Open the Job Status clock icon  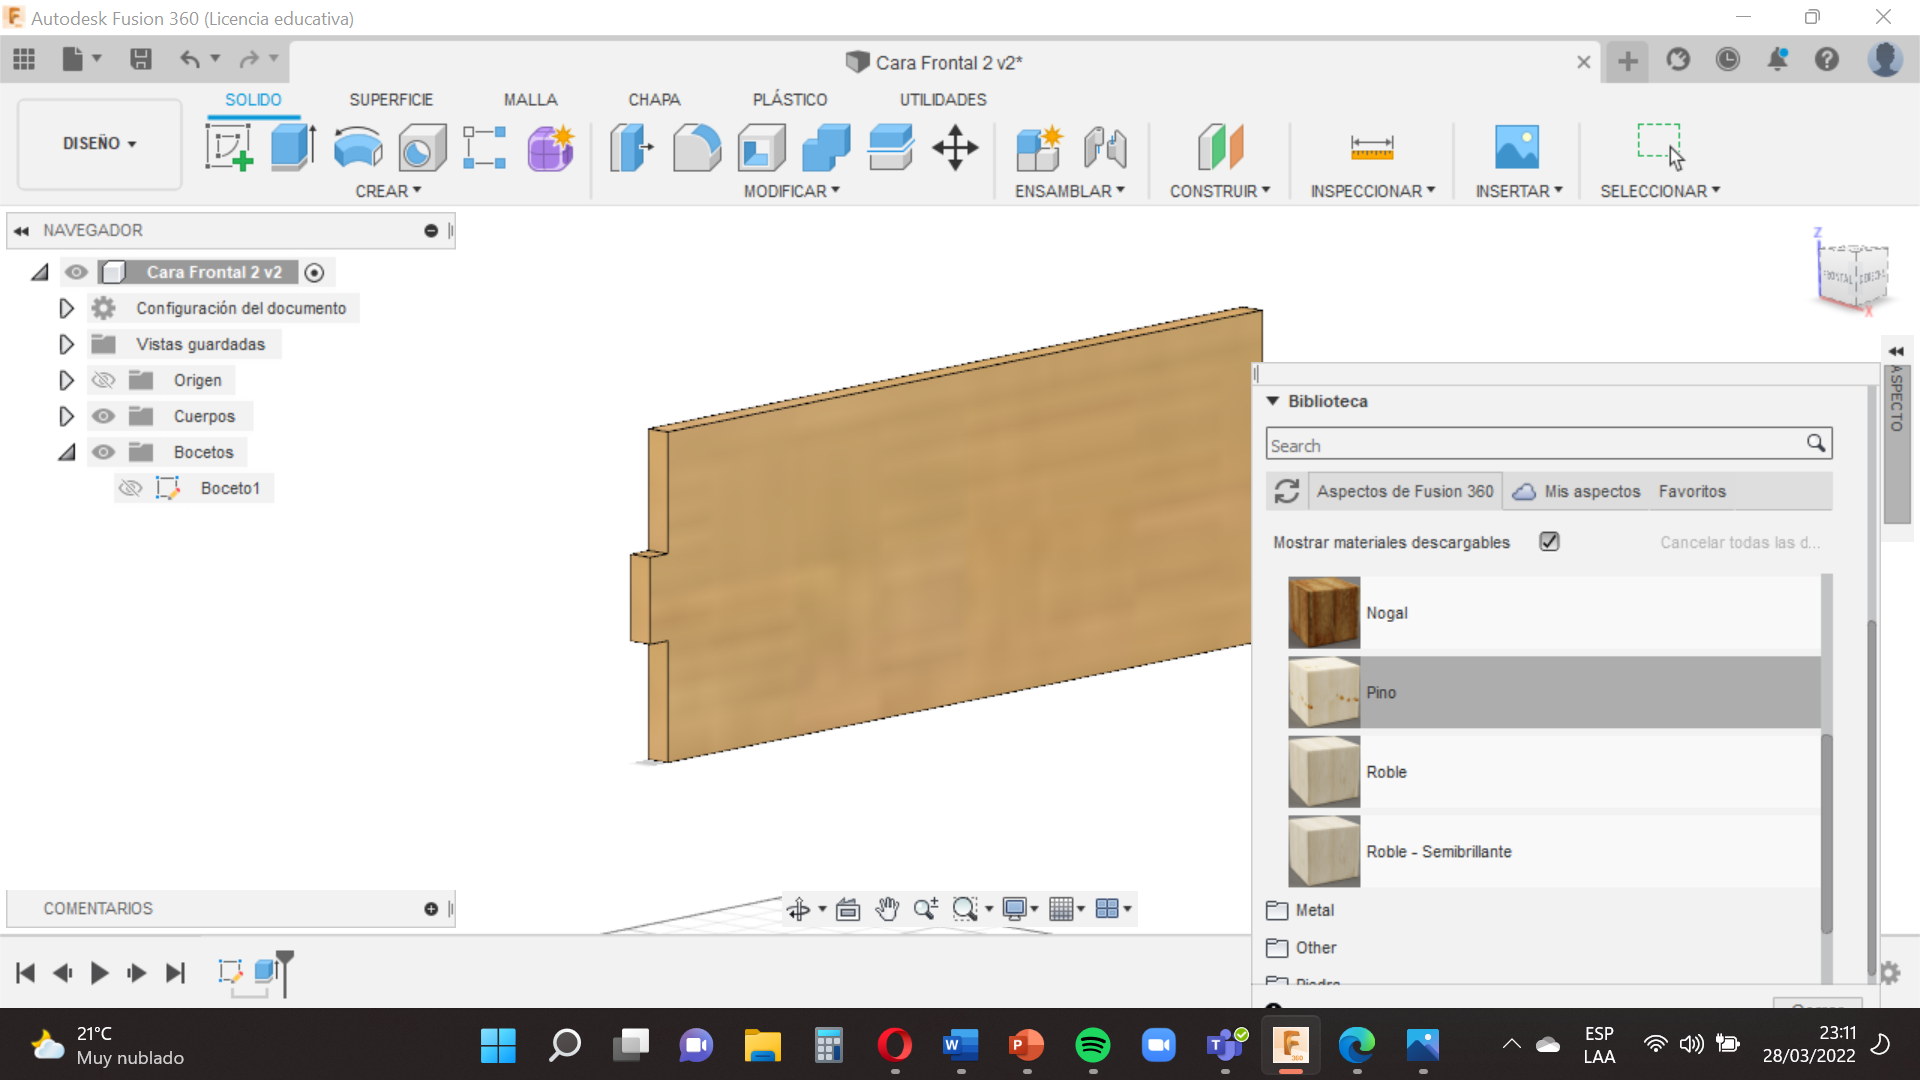1728,60
